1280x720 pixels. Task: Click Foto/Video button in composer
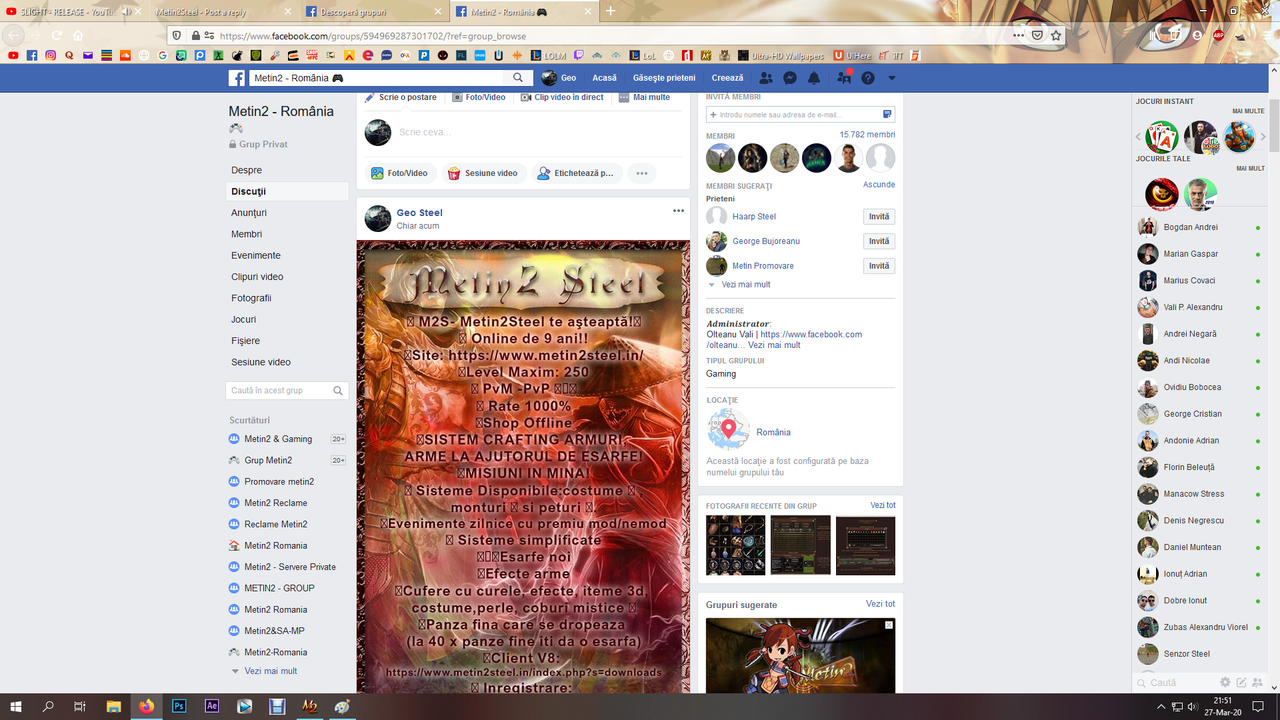pos(400,173)
